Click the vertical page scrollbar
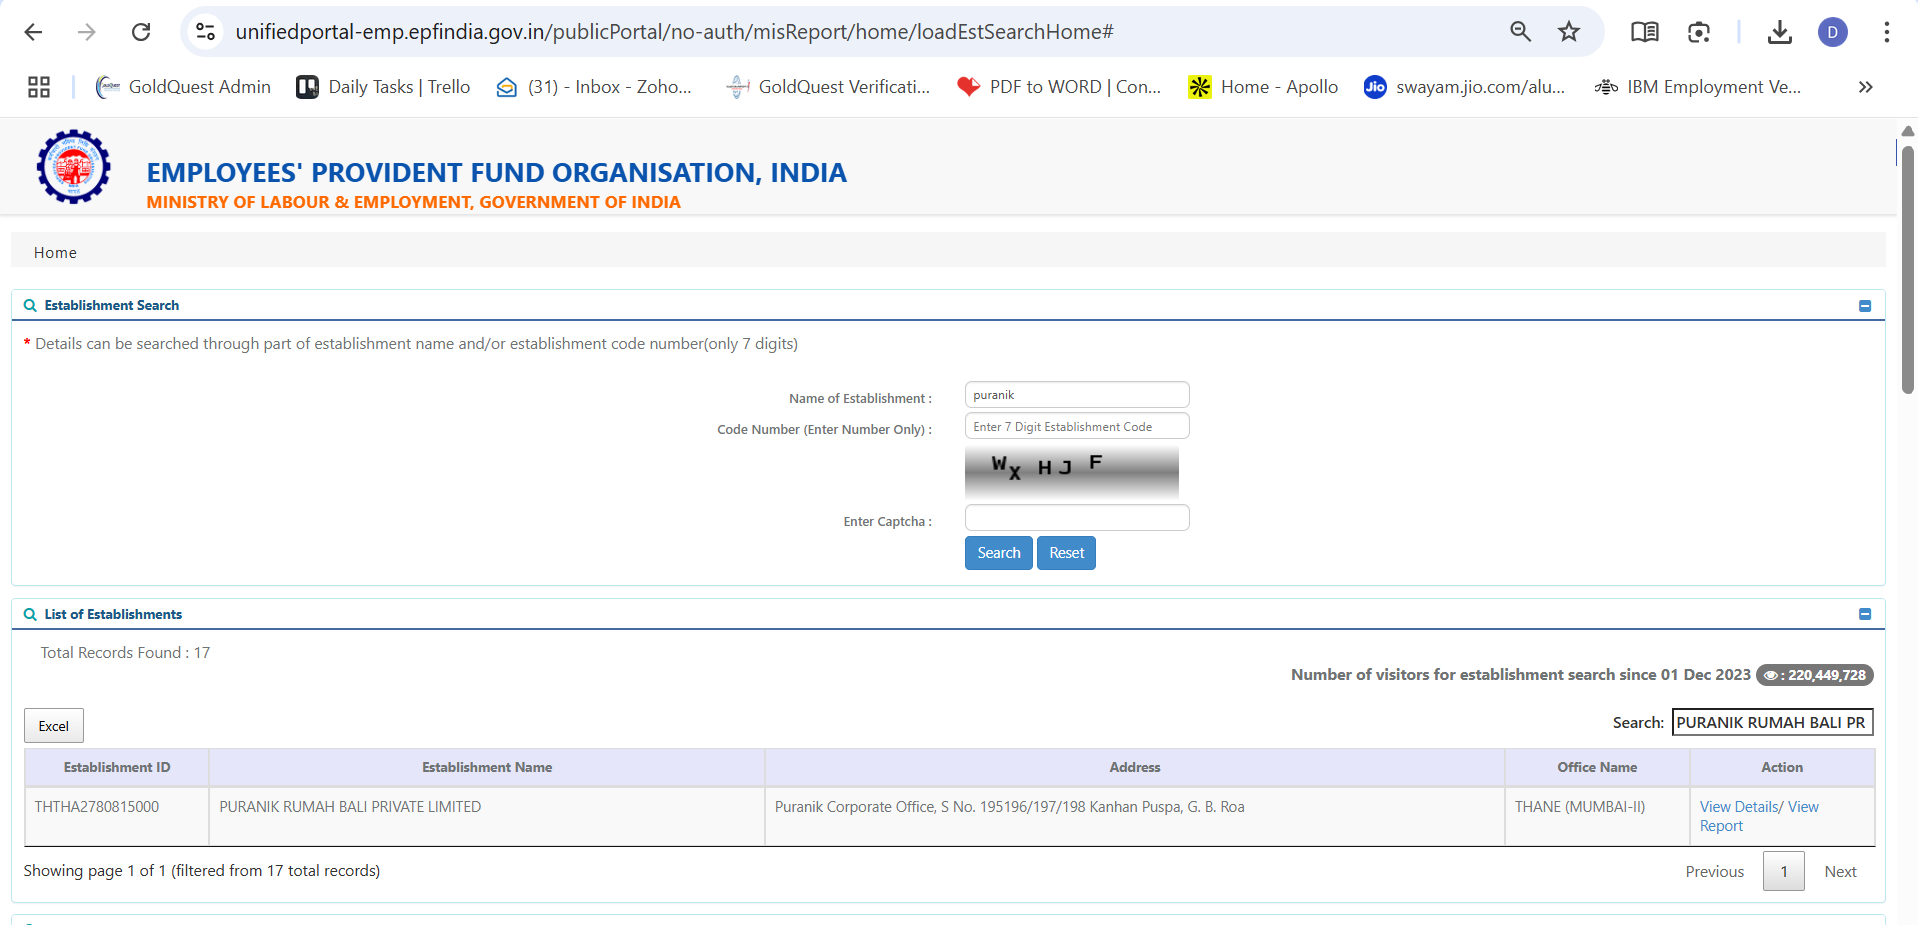Image resolution: width=1918 pixels, height=925 pixels. click(1907, 270)
